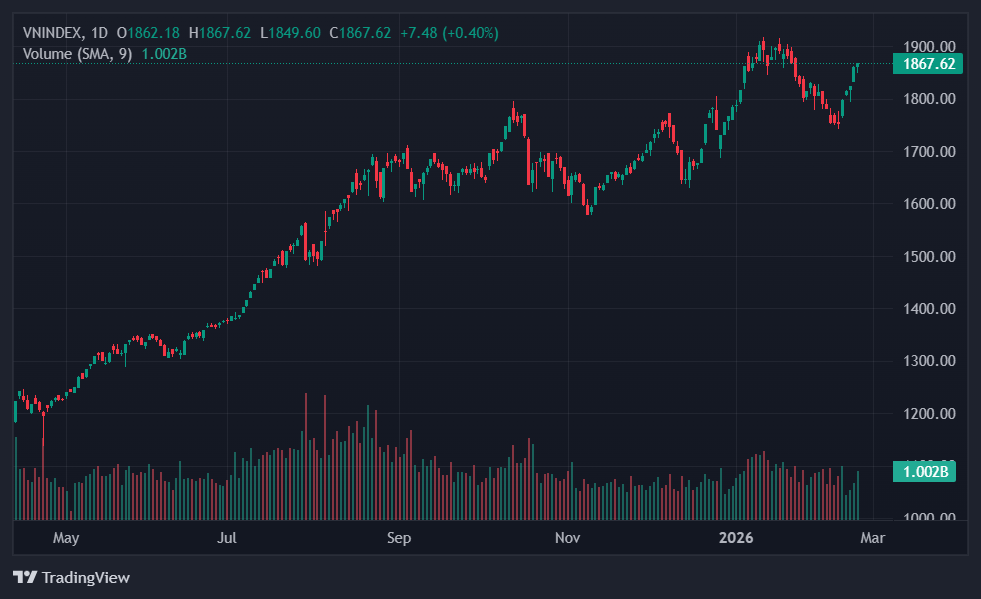This screenshot has height=599, width=981.
Task: Click the Jul label on time axis
Action: (x=227, y=538)
